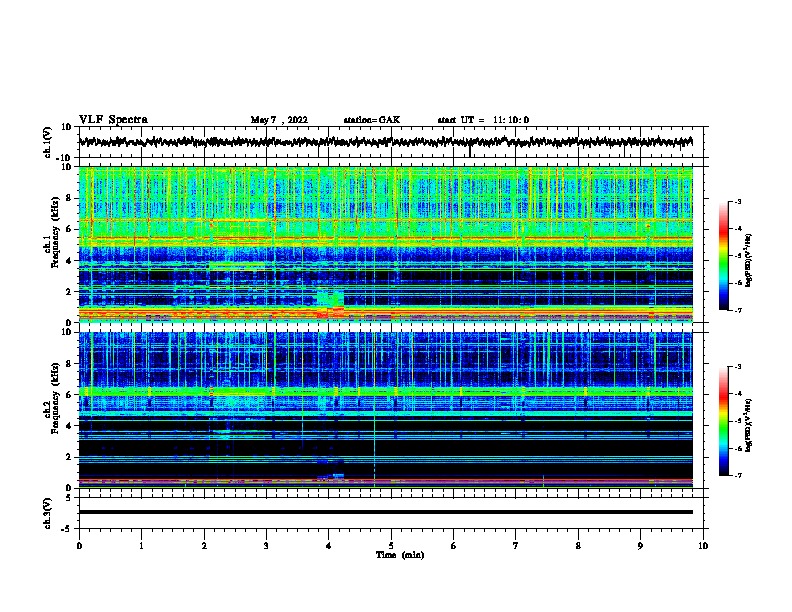Screen dimensions: 792x612
Task: Click the 4 kHz tick label on ch.2 frequency axis
Action: pyautogui.click(x=69, y=426)
